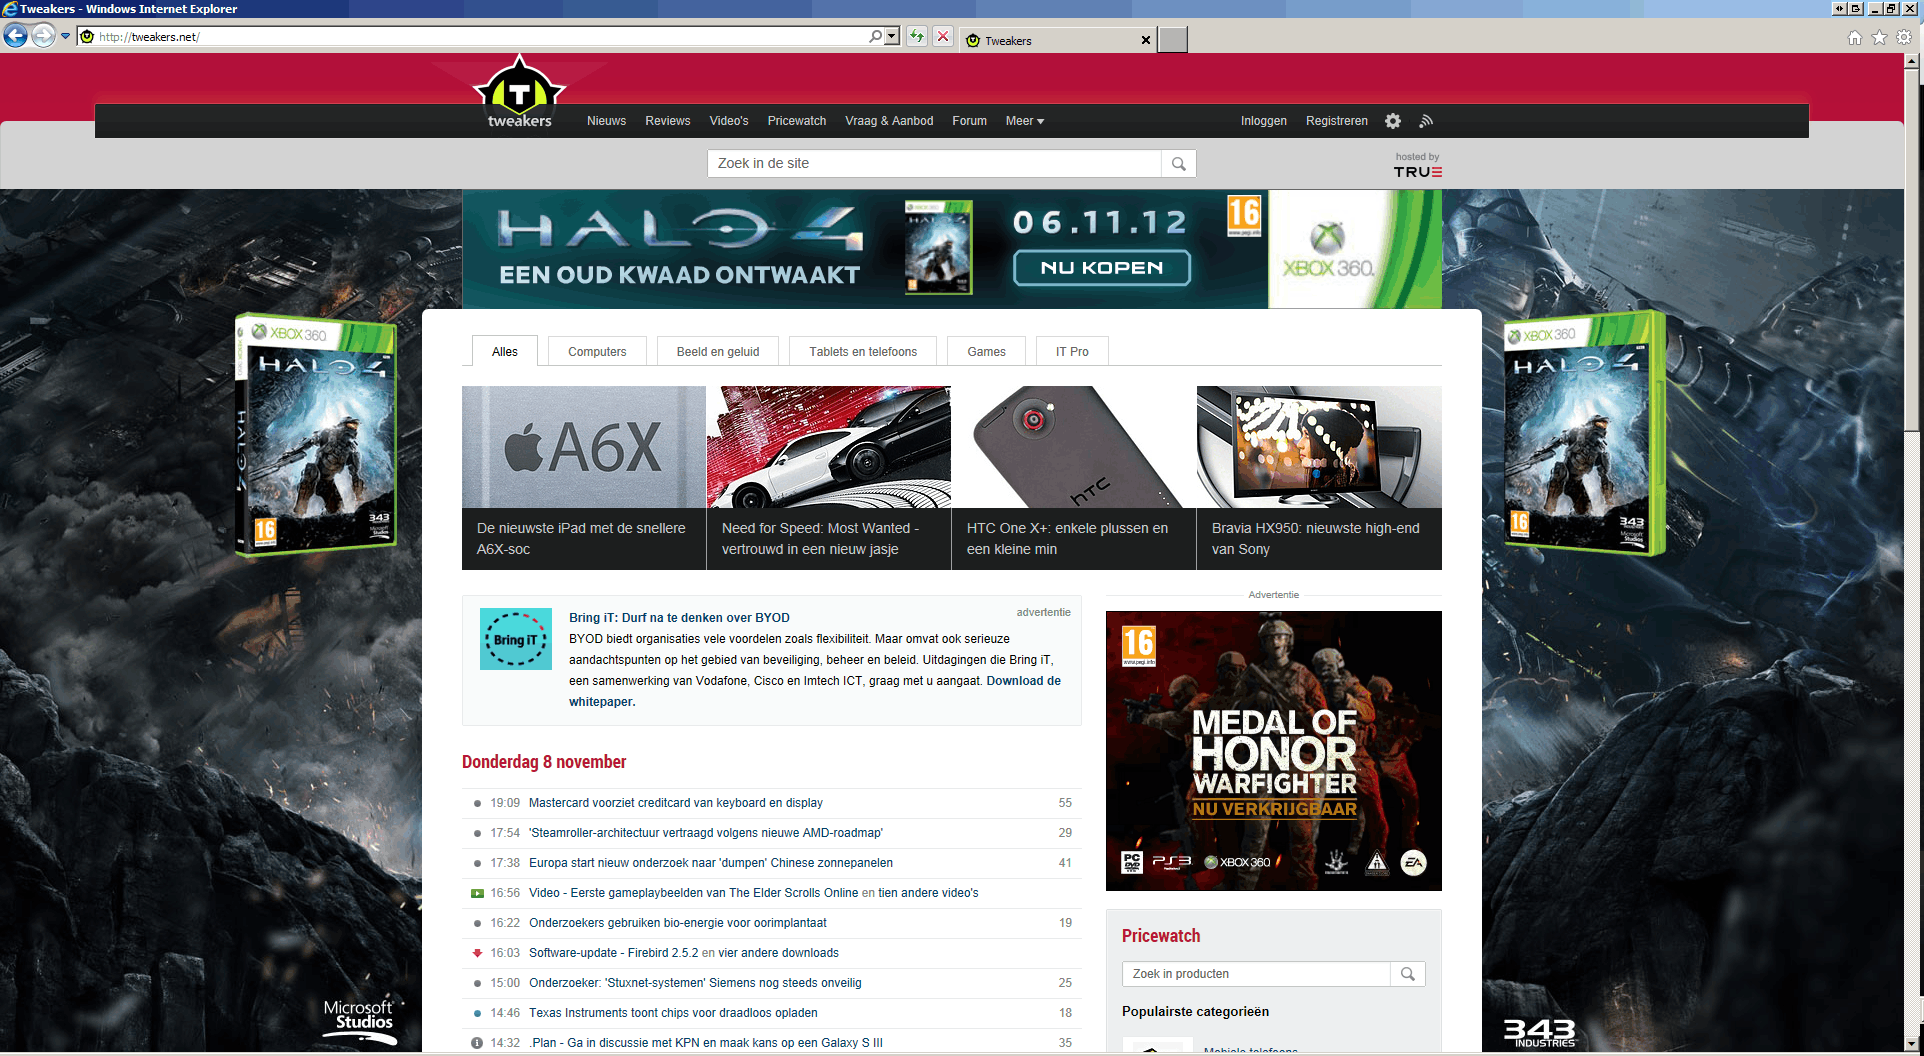Open the Apple A6X iPad article thumbnail
The image size is (1924, 1056).
point(584,447)
